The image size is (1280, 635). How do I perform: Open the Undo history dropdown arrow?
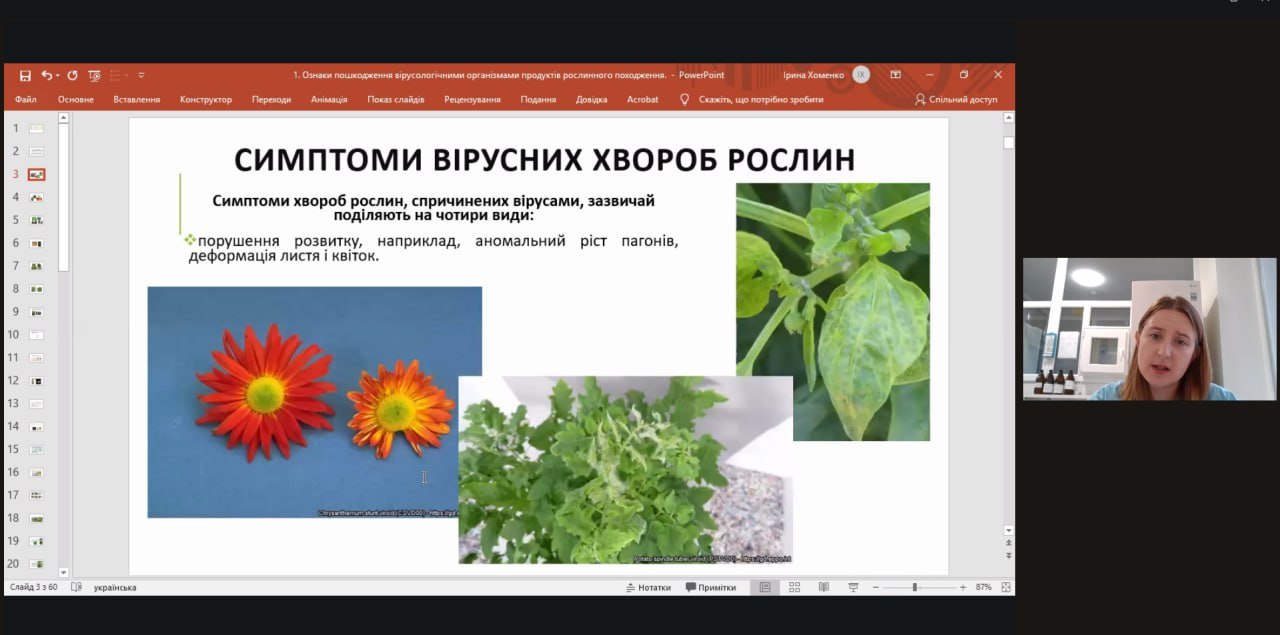point(58,75)
